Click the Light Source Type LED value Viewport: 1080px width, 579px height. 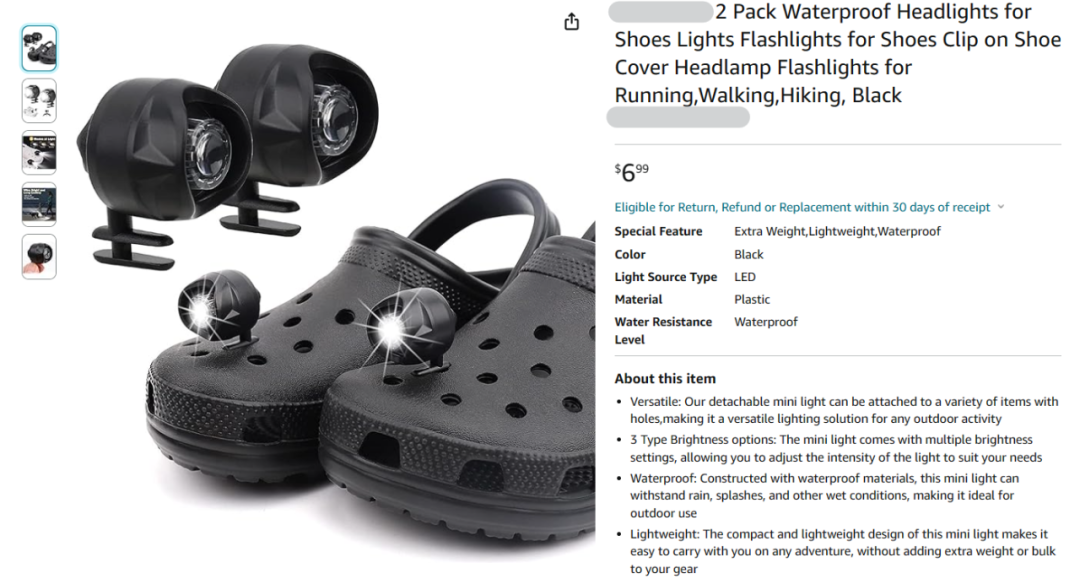(x=745, y=277)
